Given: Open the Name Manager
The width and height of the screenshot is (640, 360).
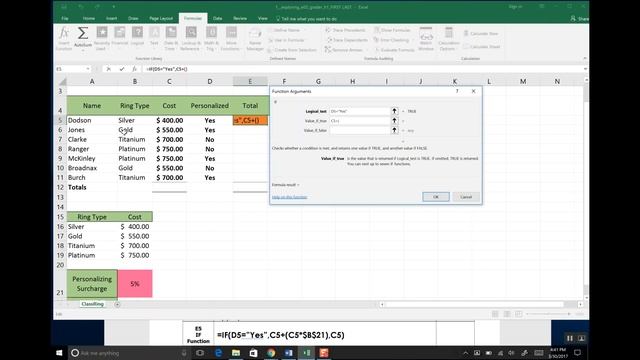Looking at the screenshot, I should point(255,39).
